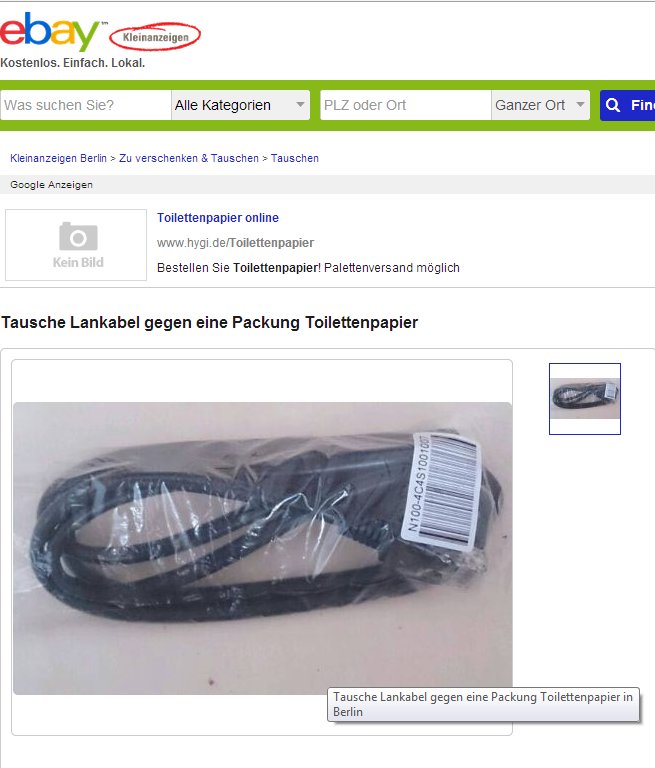Screen dimensions: 655x768
Task: Click the main LAN cable photo
Action: pos(263,548)
